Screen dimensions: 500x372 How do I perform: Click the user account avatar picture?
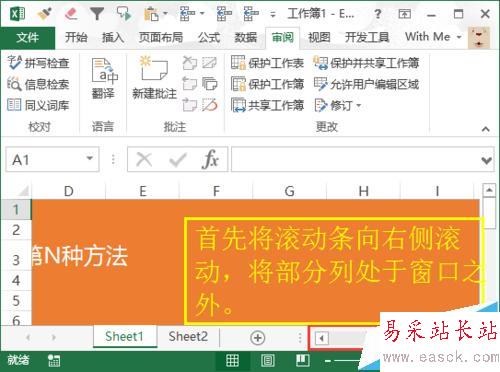(x=479, y=38)
